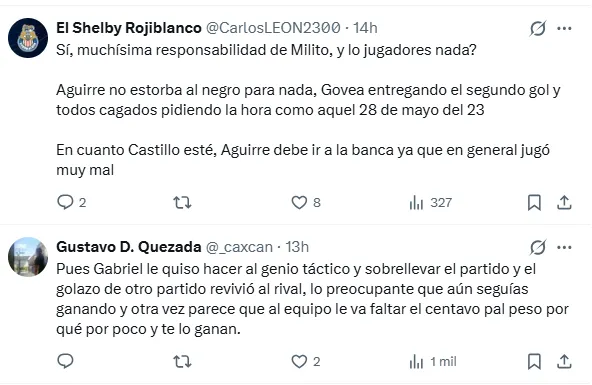This screenshot has width=592, height=385.
Task: Repost the tweet by @CarlosLEON2300
Action: point(182,203)
